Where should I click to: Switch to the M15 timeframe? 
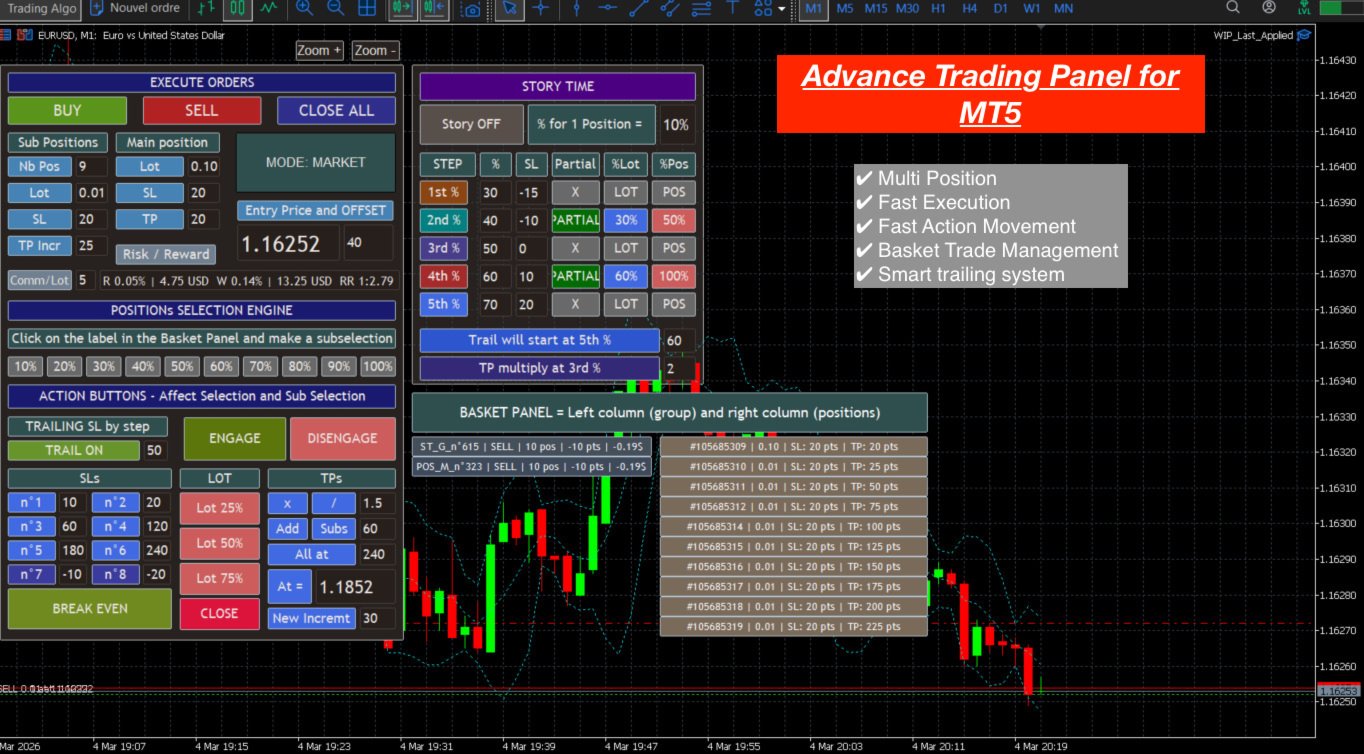click(876, 8)
